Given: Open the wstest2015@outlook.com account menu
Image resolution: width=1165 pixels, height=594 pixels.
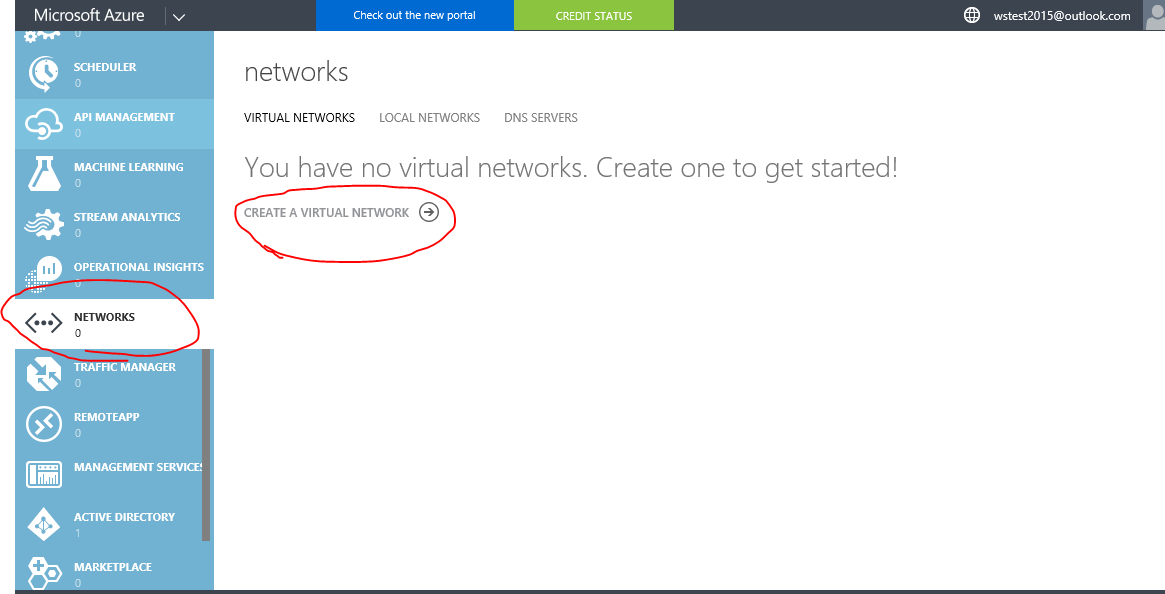Looking at the screenshot, I should coord(1062,16).
